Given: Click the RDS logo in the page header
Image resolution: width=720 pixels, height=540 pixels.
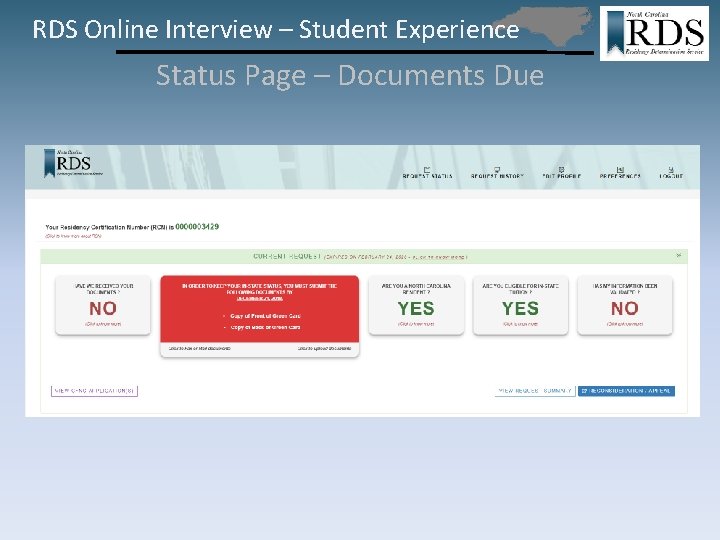Looking at the screenshot, I should [73, 163].
